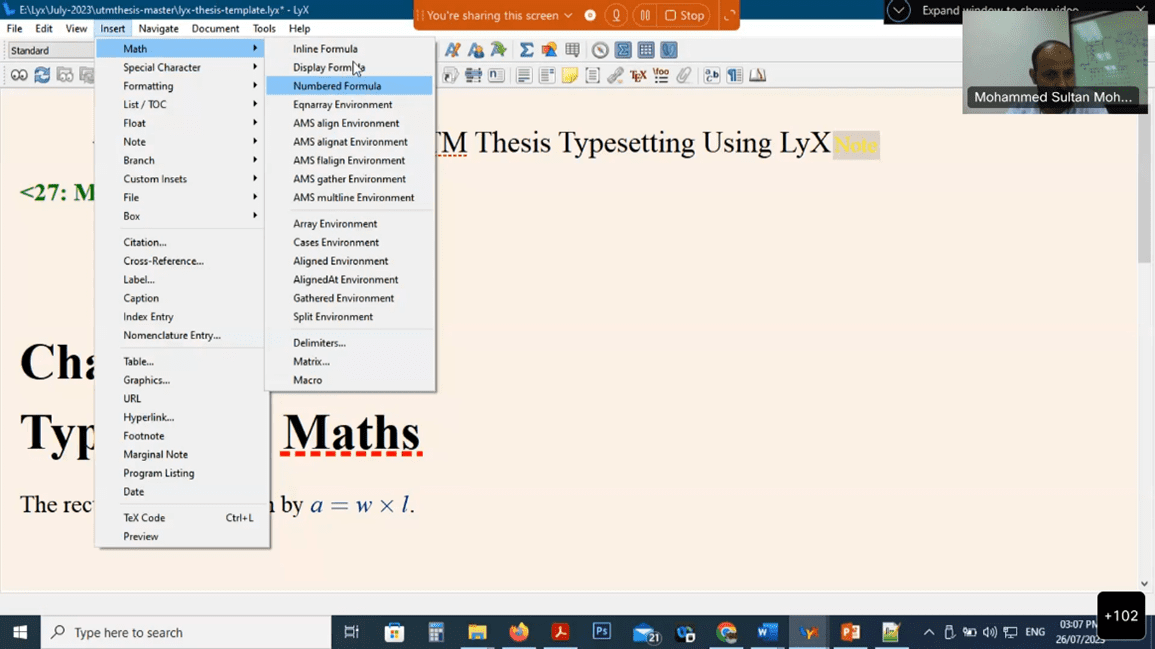Open the Standard paragraph style dropdown

coord(48,49)
